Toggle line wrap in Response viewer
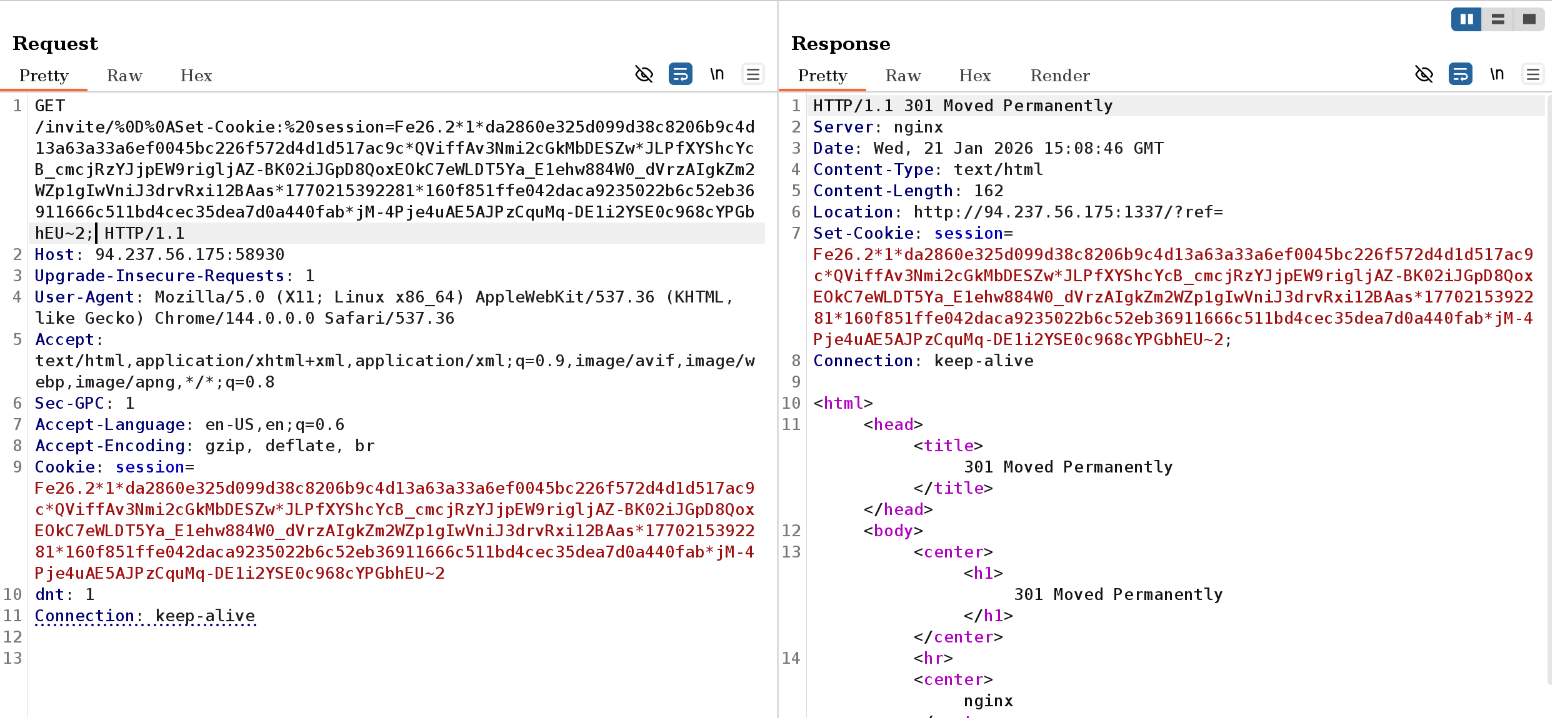This screenshot has width=1552, height=718. 1460,74
